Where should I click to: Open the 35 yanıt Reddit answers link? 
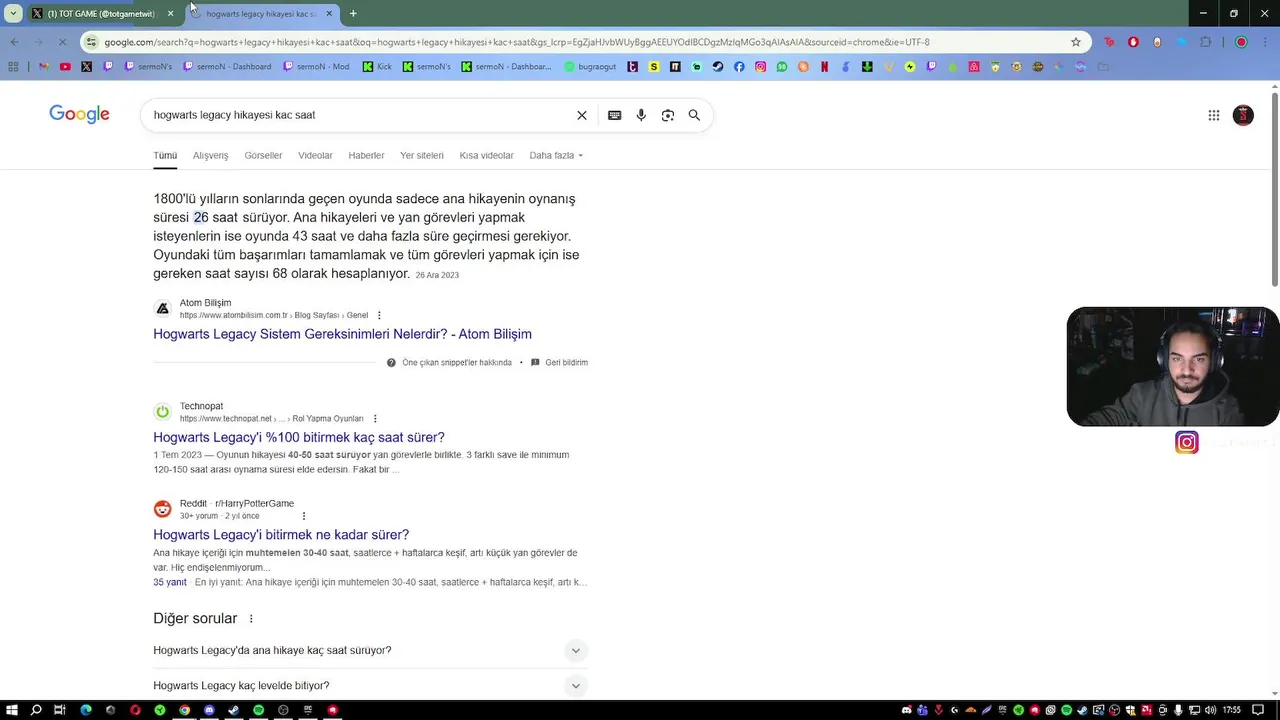[170, 582]
